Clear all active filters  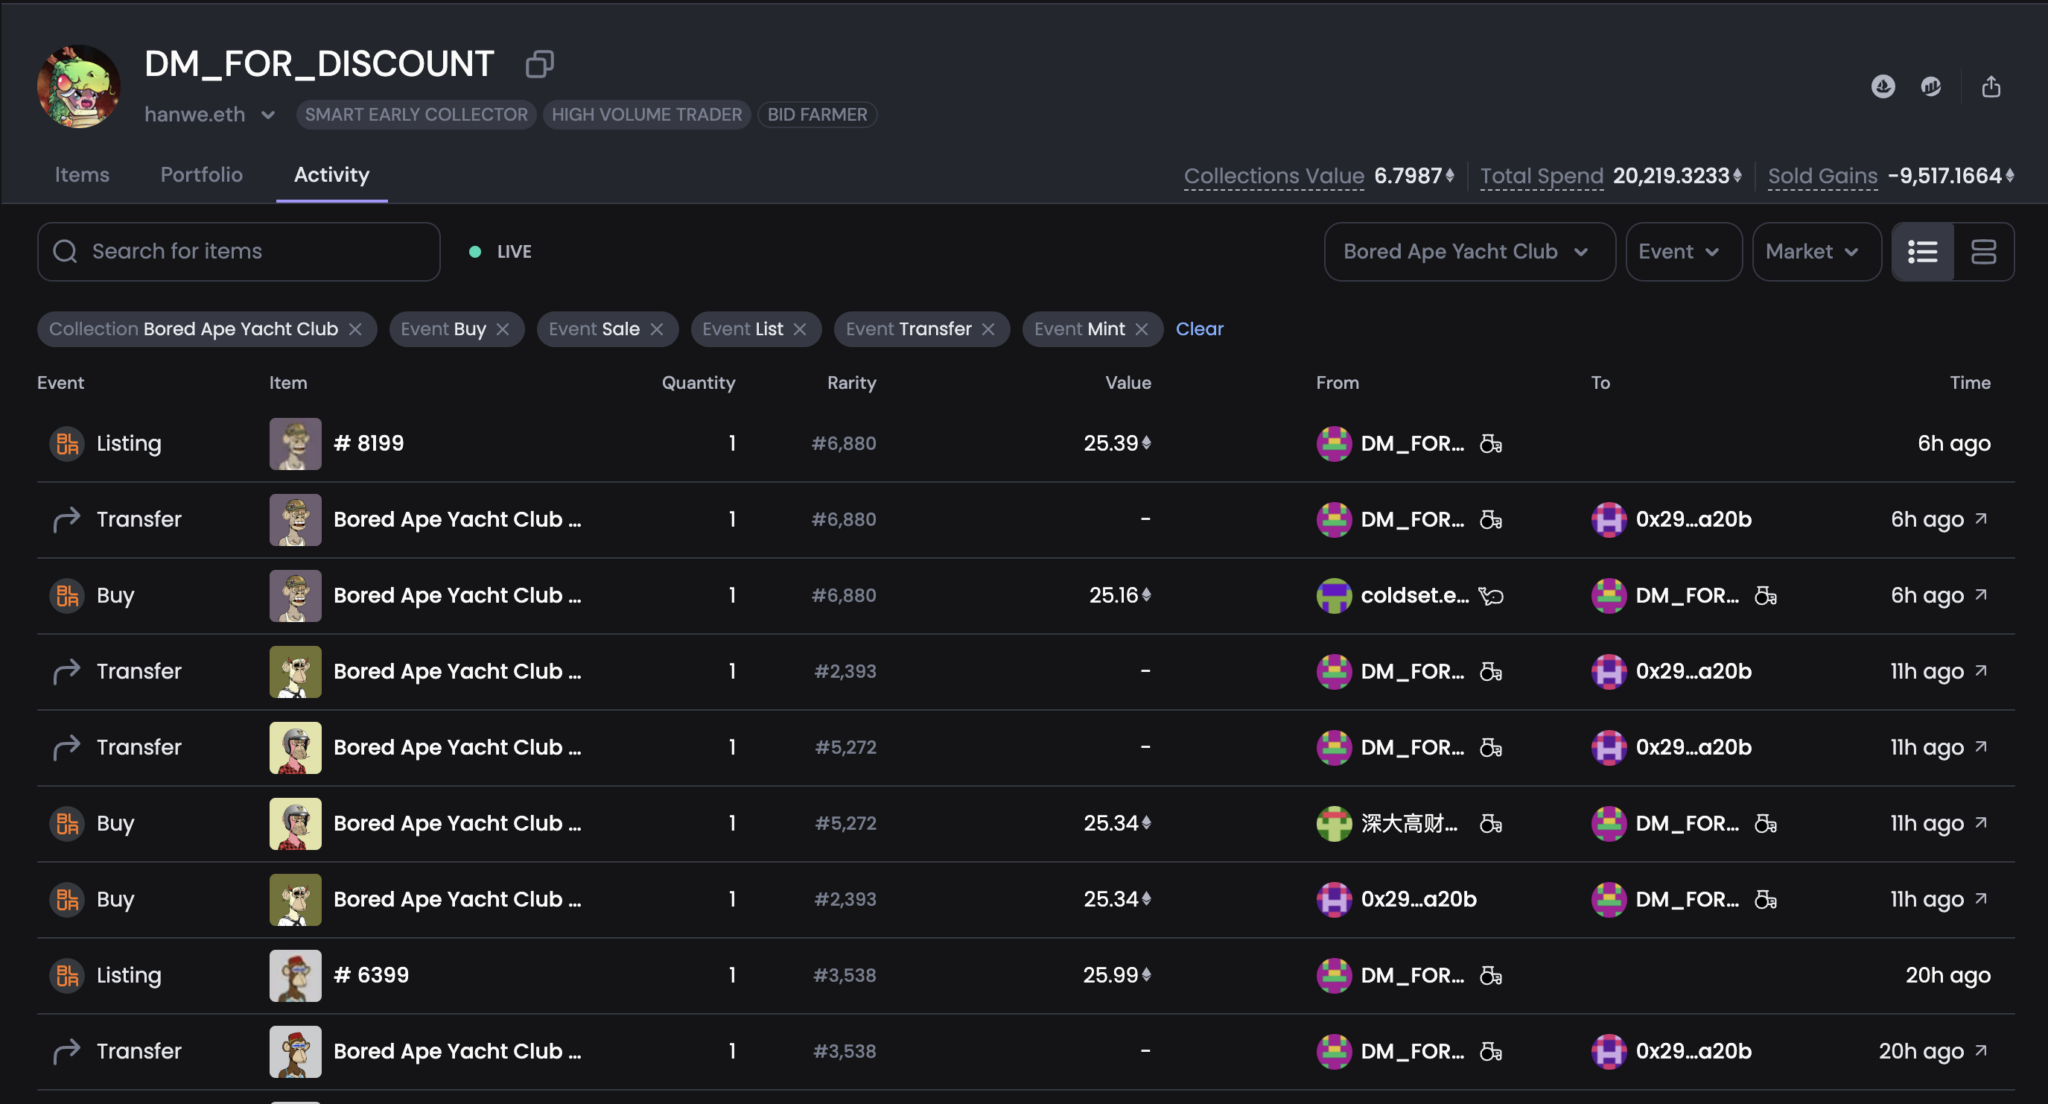pyautogui.click(x=1199, y=329)
